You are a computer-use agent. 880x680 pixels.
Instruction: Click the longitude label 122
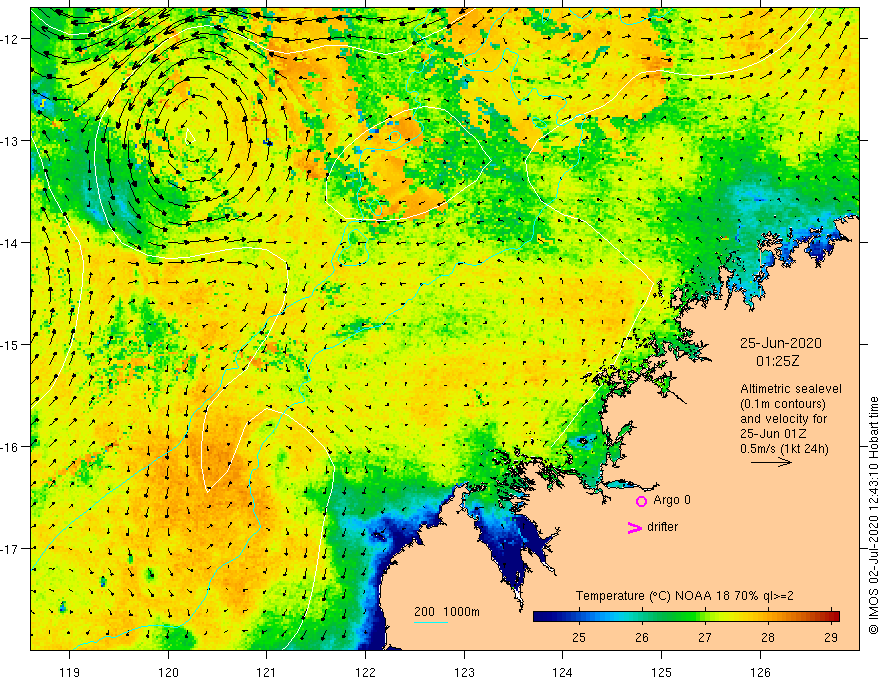(x=365, y=672)
